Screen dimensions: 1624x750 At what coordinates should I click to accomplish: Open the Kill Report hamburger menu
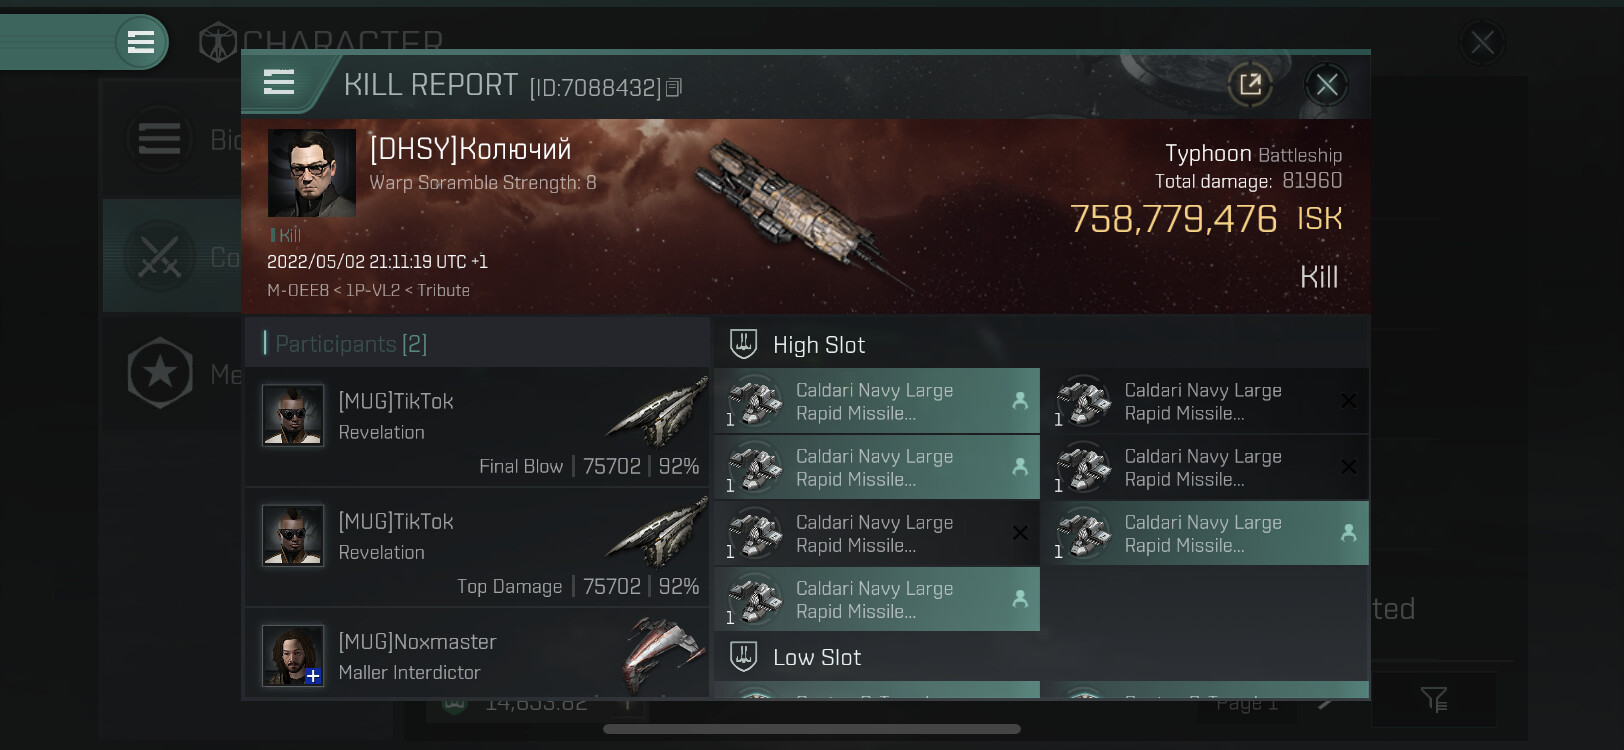pos(279,83)
